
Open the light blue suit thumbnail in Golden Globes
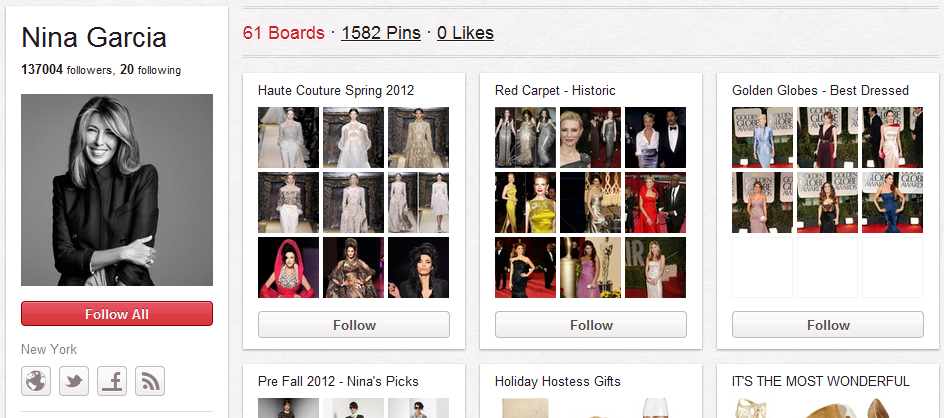762,137
